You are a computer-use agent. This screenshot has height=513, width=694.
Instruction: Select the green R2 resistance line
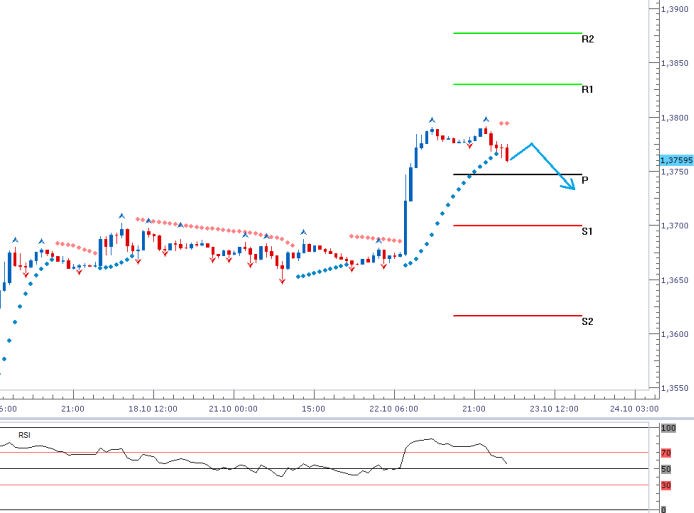(517, 33)
